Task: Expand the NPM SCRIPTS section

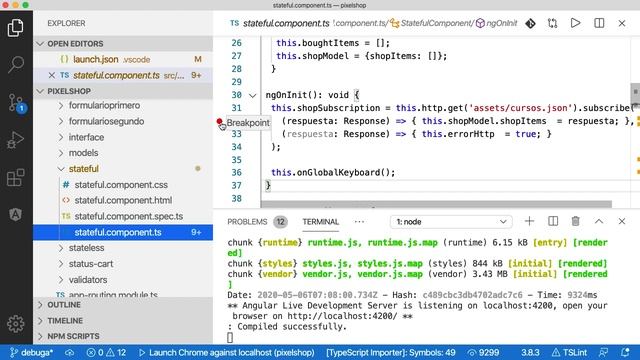Action: click(x=122, y=336)
